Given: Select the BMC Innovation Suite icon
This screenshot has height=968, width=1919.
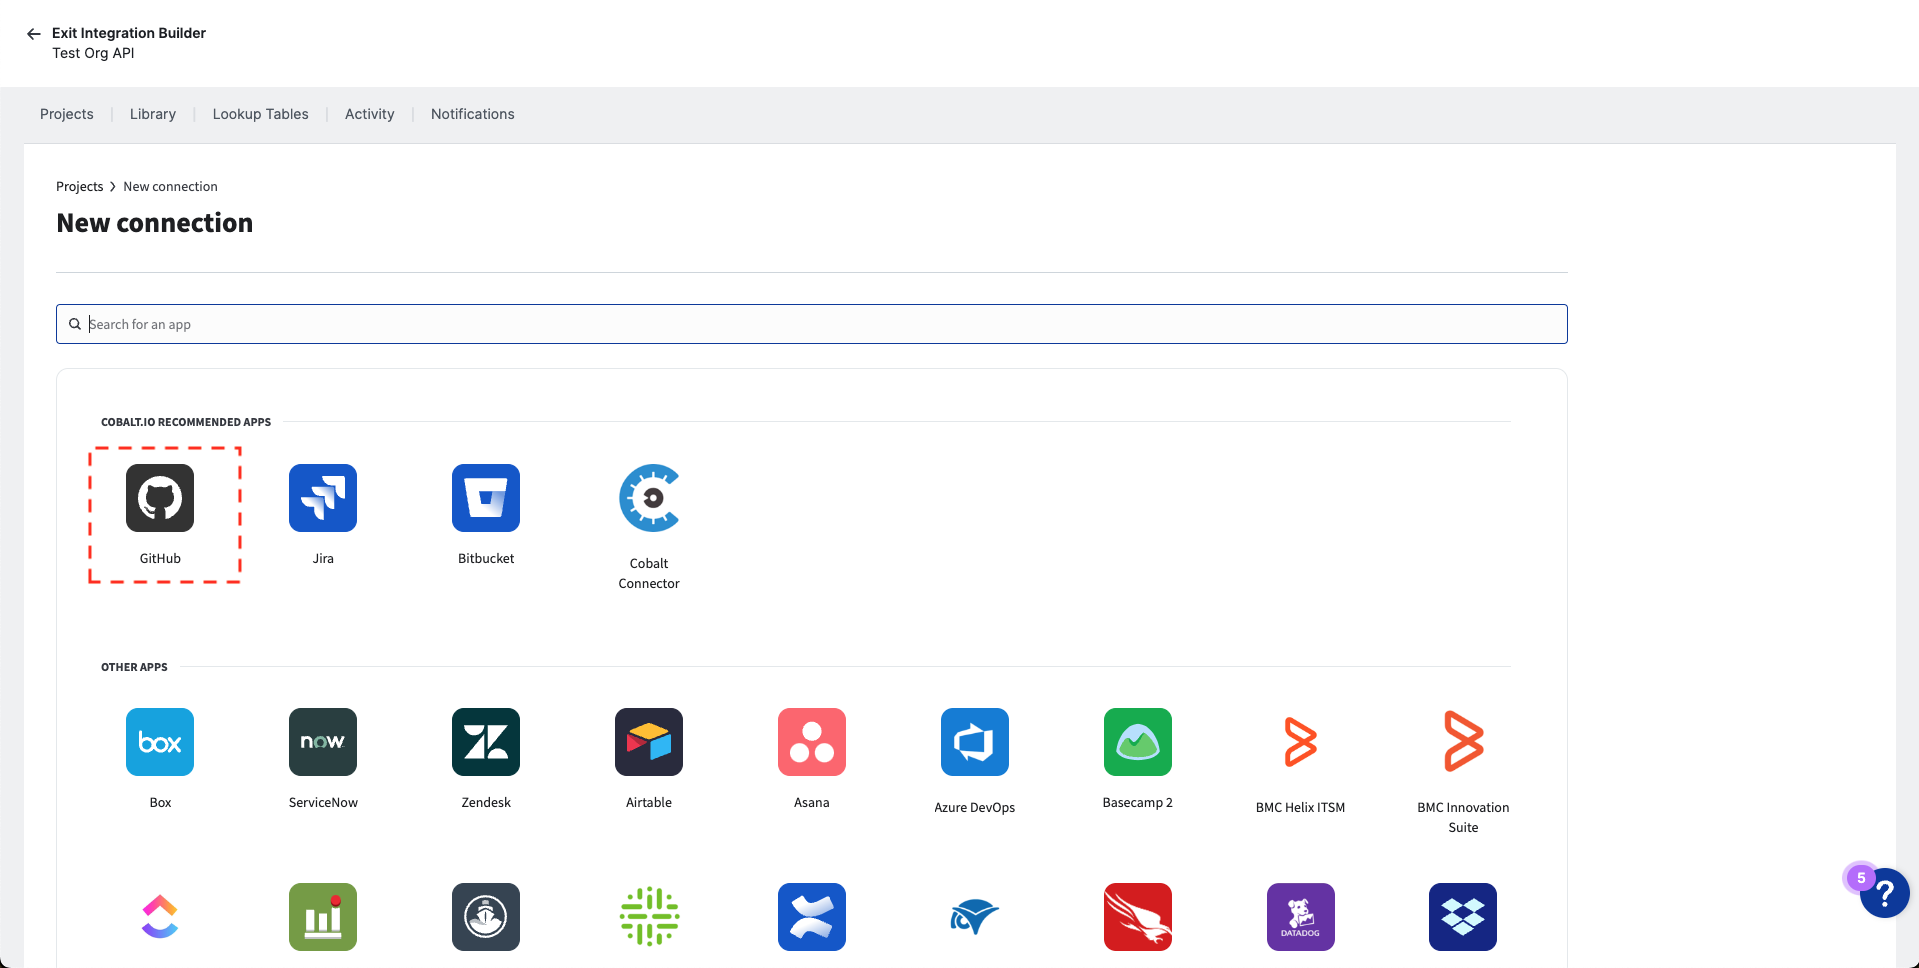Looking at the screenshot, I should coord(1463,742).
